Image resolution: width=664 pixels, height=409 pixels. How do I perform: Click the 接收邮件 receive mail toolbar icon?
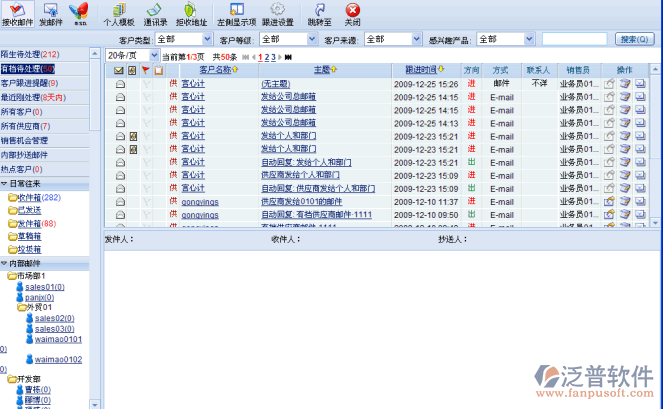tap(18, 13)
